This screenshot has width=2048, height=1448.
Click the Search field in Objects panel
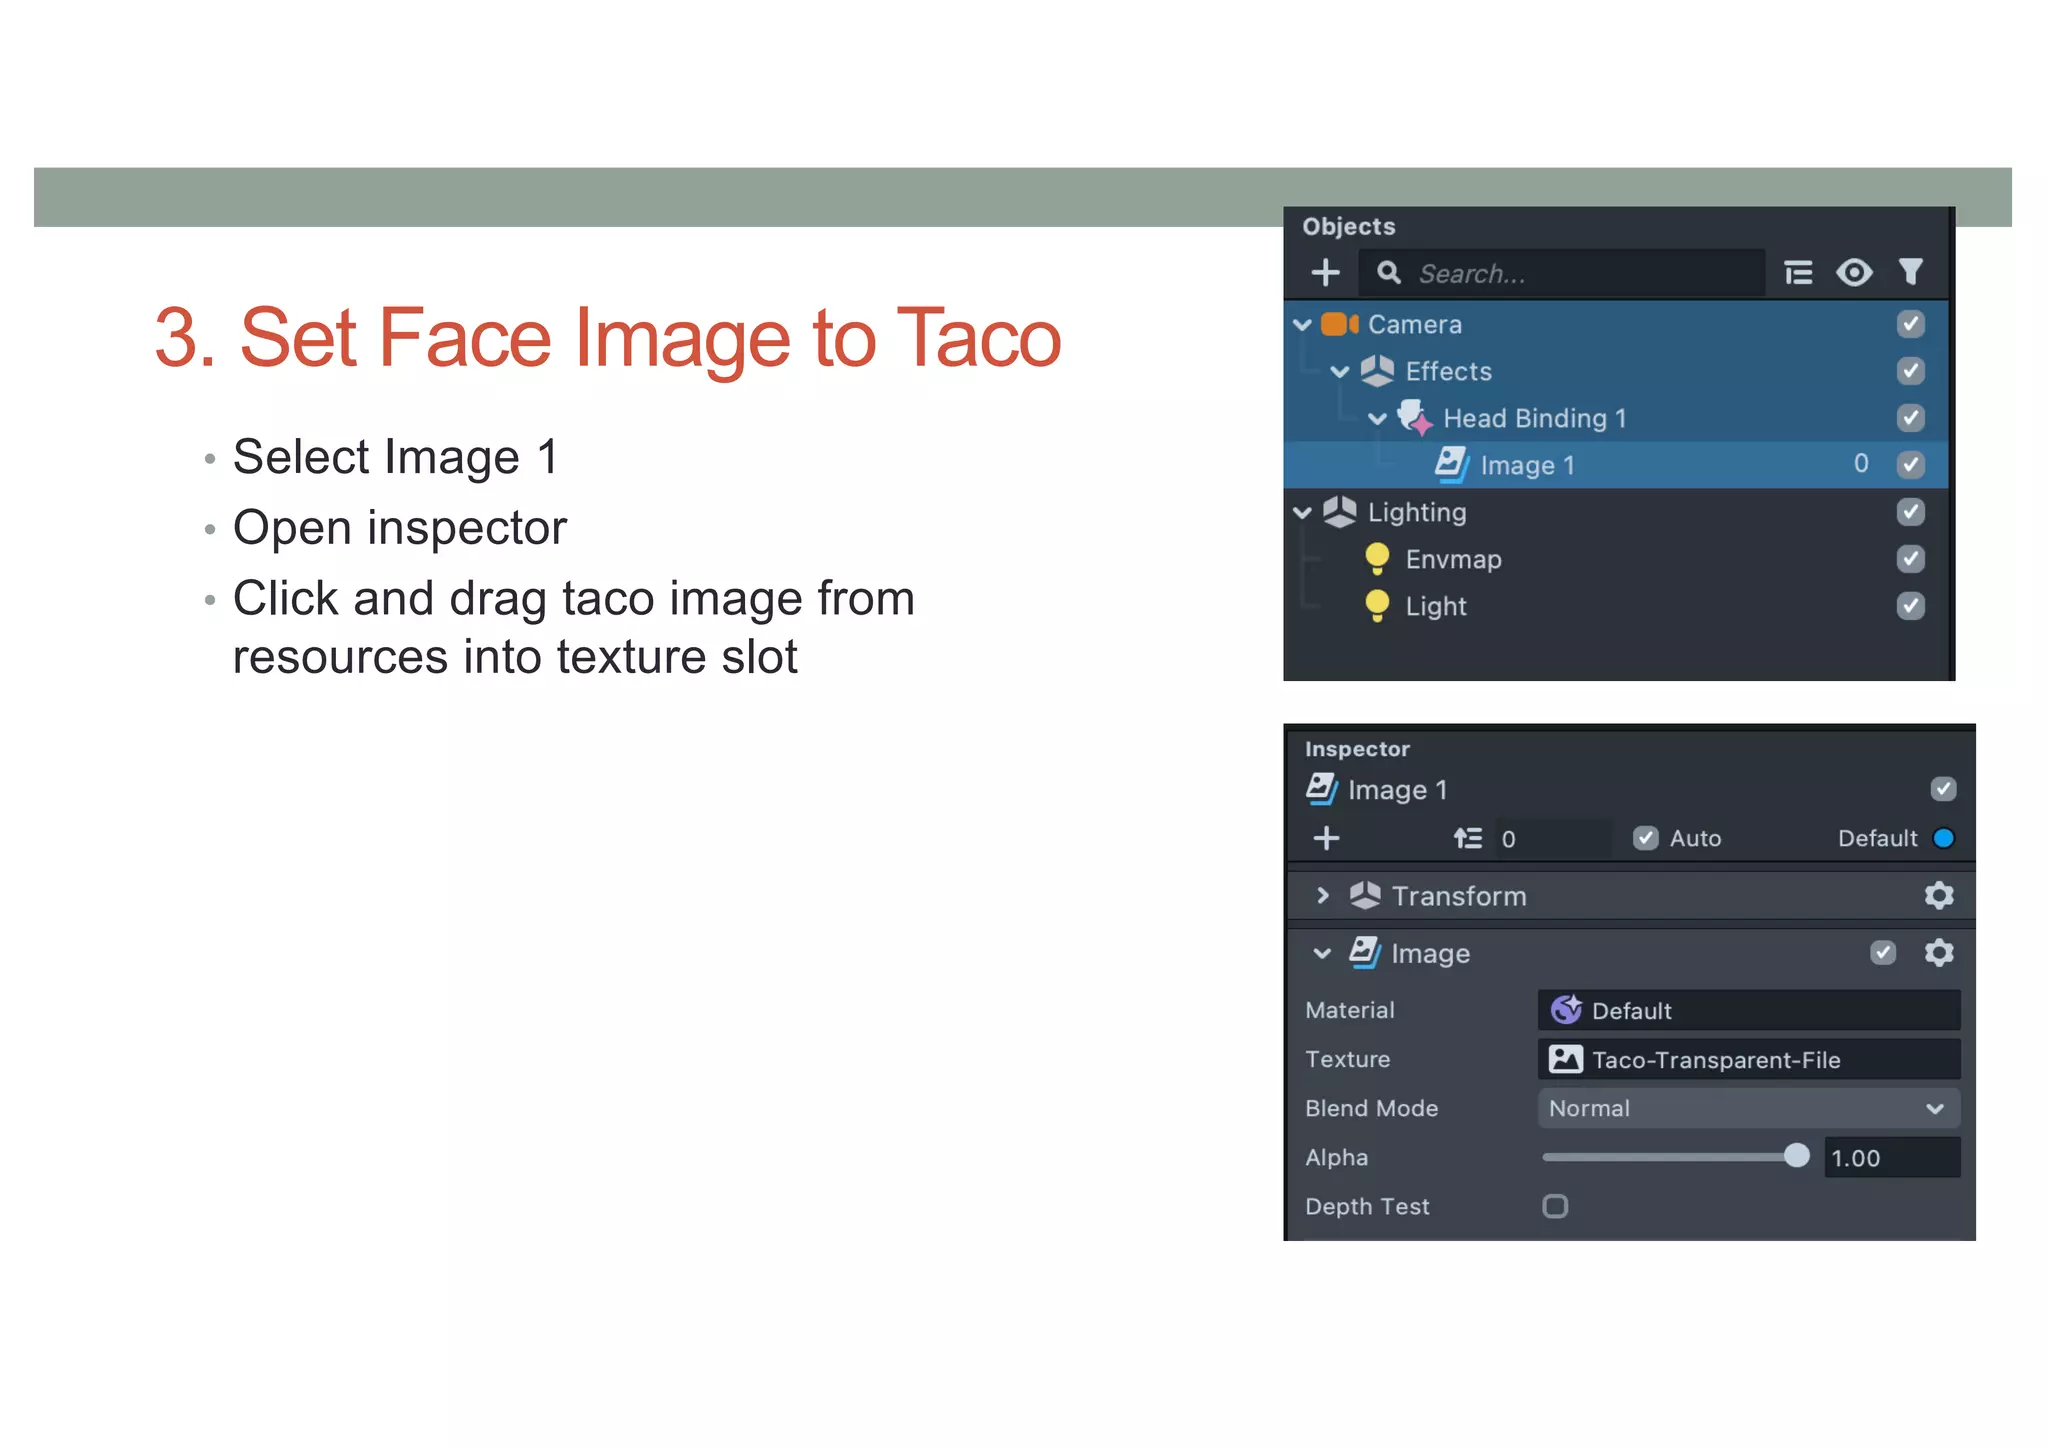1562,273
